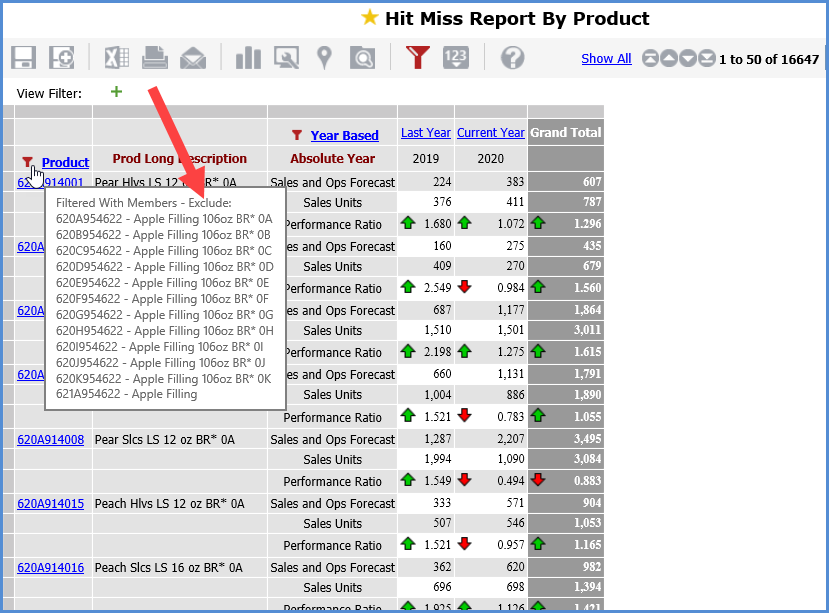The image size is (829, 613).
Task: Click the Save As icon with plus
Action: pos(62,58)
